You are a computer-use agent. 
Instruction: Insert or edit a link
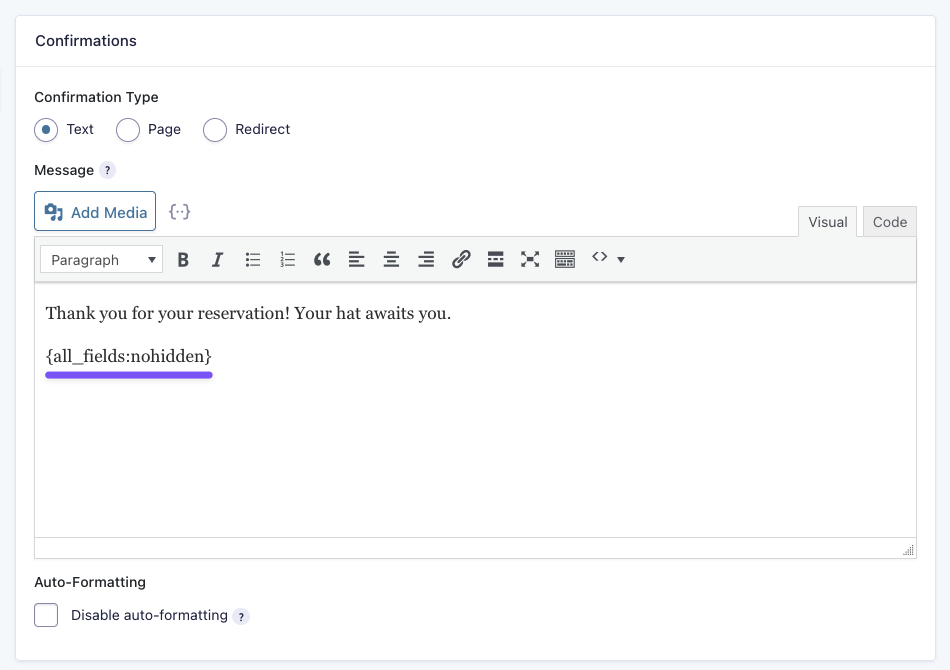tap(461, 260)
